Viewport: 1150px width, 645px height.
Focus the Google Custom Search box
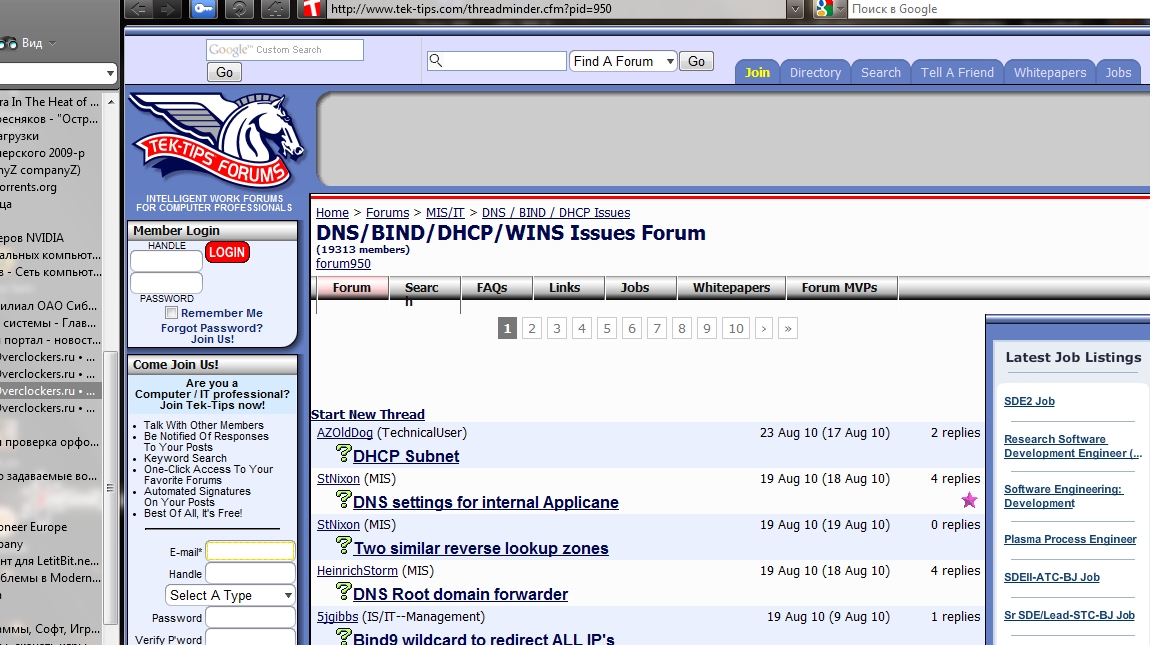point(285,50)
